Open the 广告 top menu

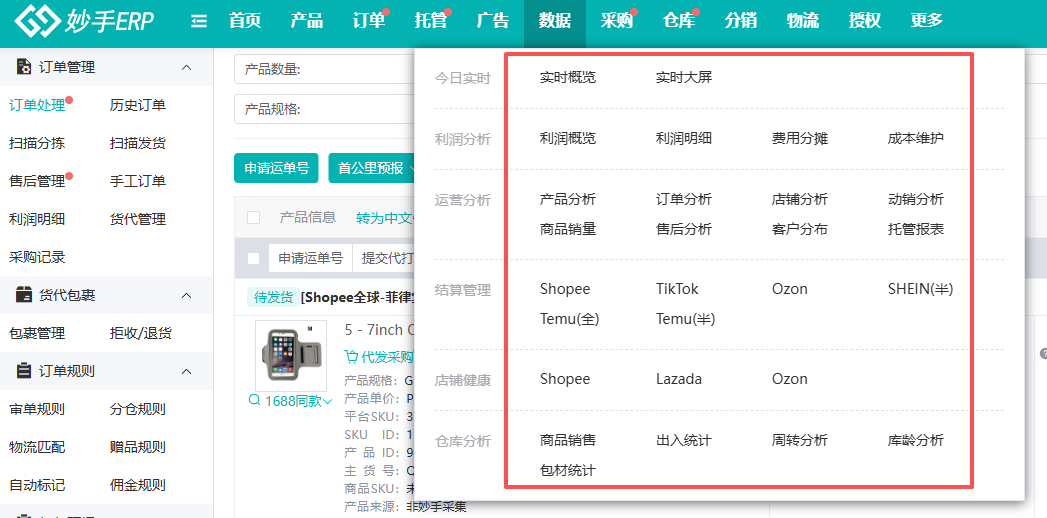pos(493,21)
